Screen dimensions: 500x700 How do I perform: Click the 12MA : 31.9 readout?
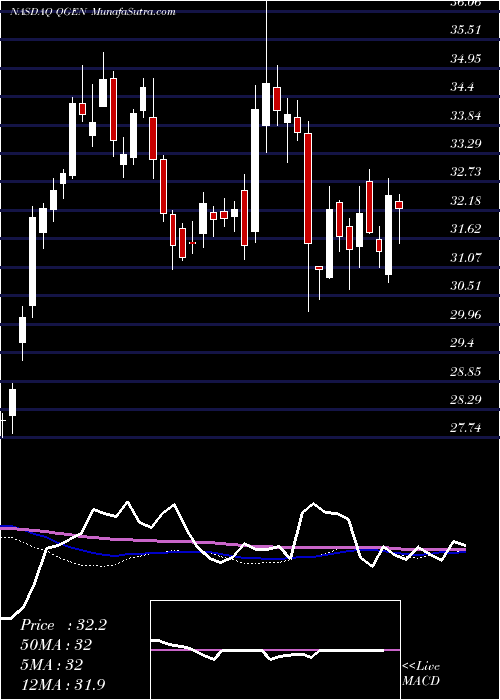(62, 684)
